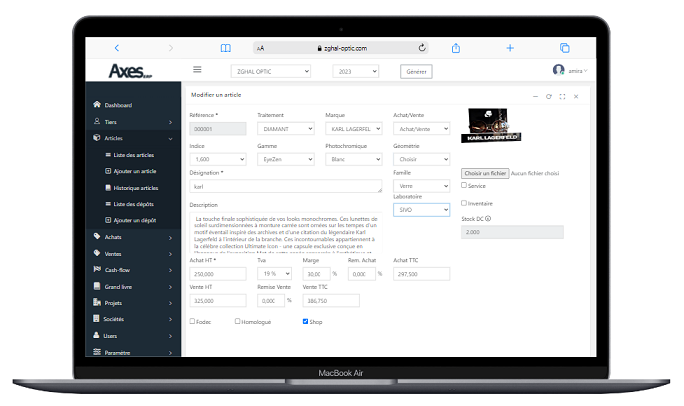Open new tab with plus icon
The image size is (684, 406).
pos(510,48)
